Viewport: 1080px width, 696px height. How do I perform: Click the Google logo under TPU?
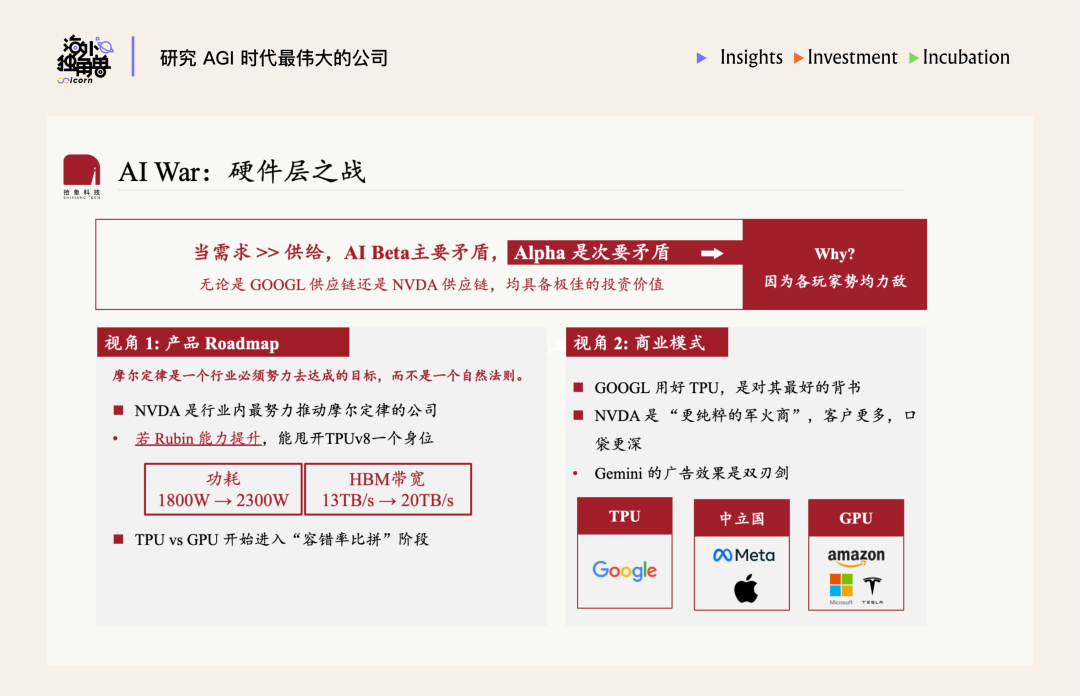click(624, 571)
